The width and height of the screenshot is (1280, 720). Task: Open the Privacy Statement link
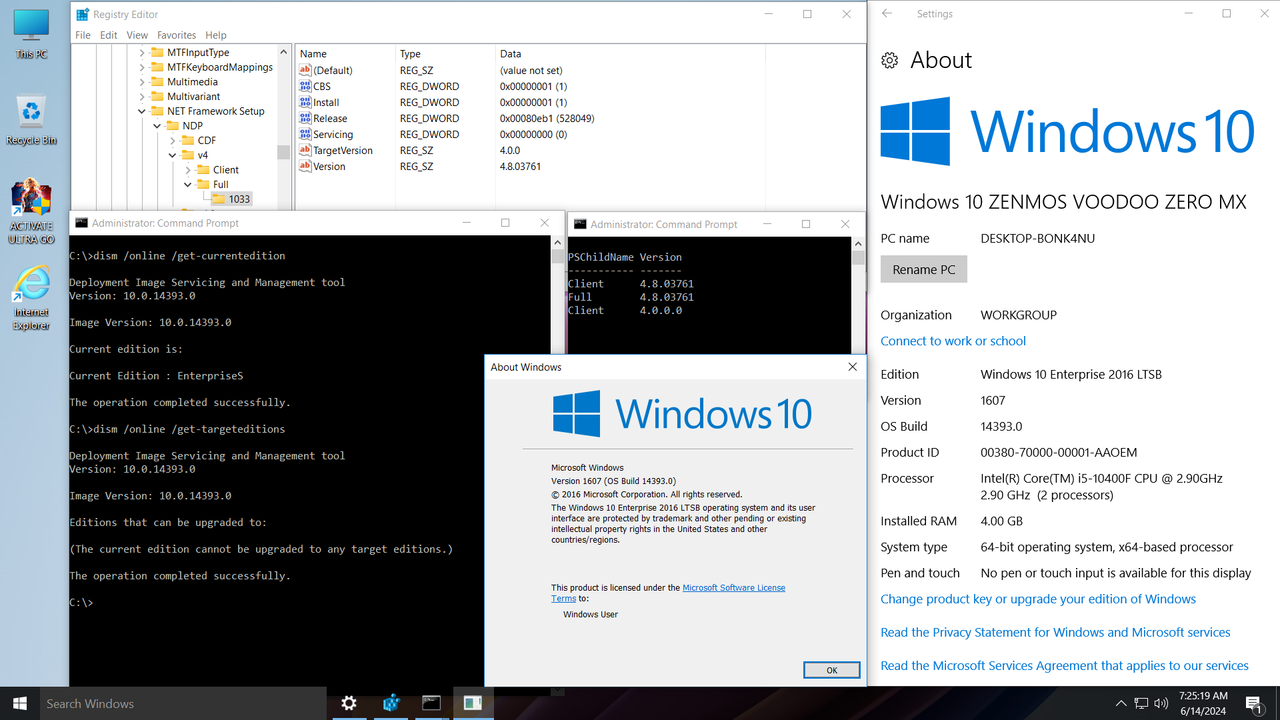pyautogui.click(x=1055, y=632)
